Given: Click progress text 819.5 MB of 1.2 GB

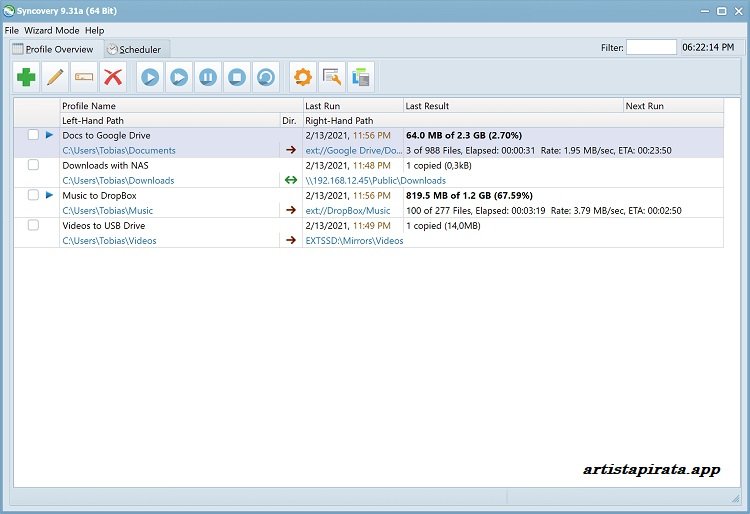Looking at the screenshot, I should click(469, 196).
